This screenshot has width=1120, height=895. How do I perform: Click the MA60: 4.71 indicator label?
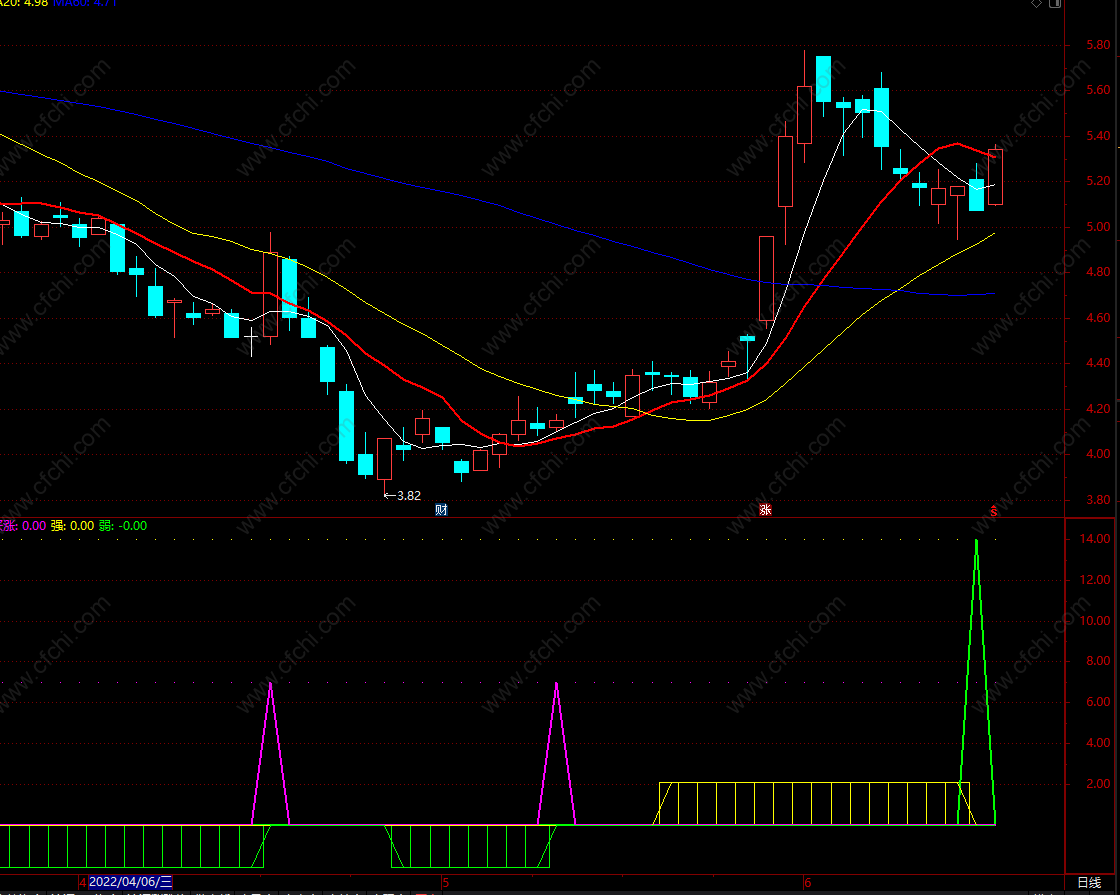click(x=85, y=3)
